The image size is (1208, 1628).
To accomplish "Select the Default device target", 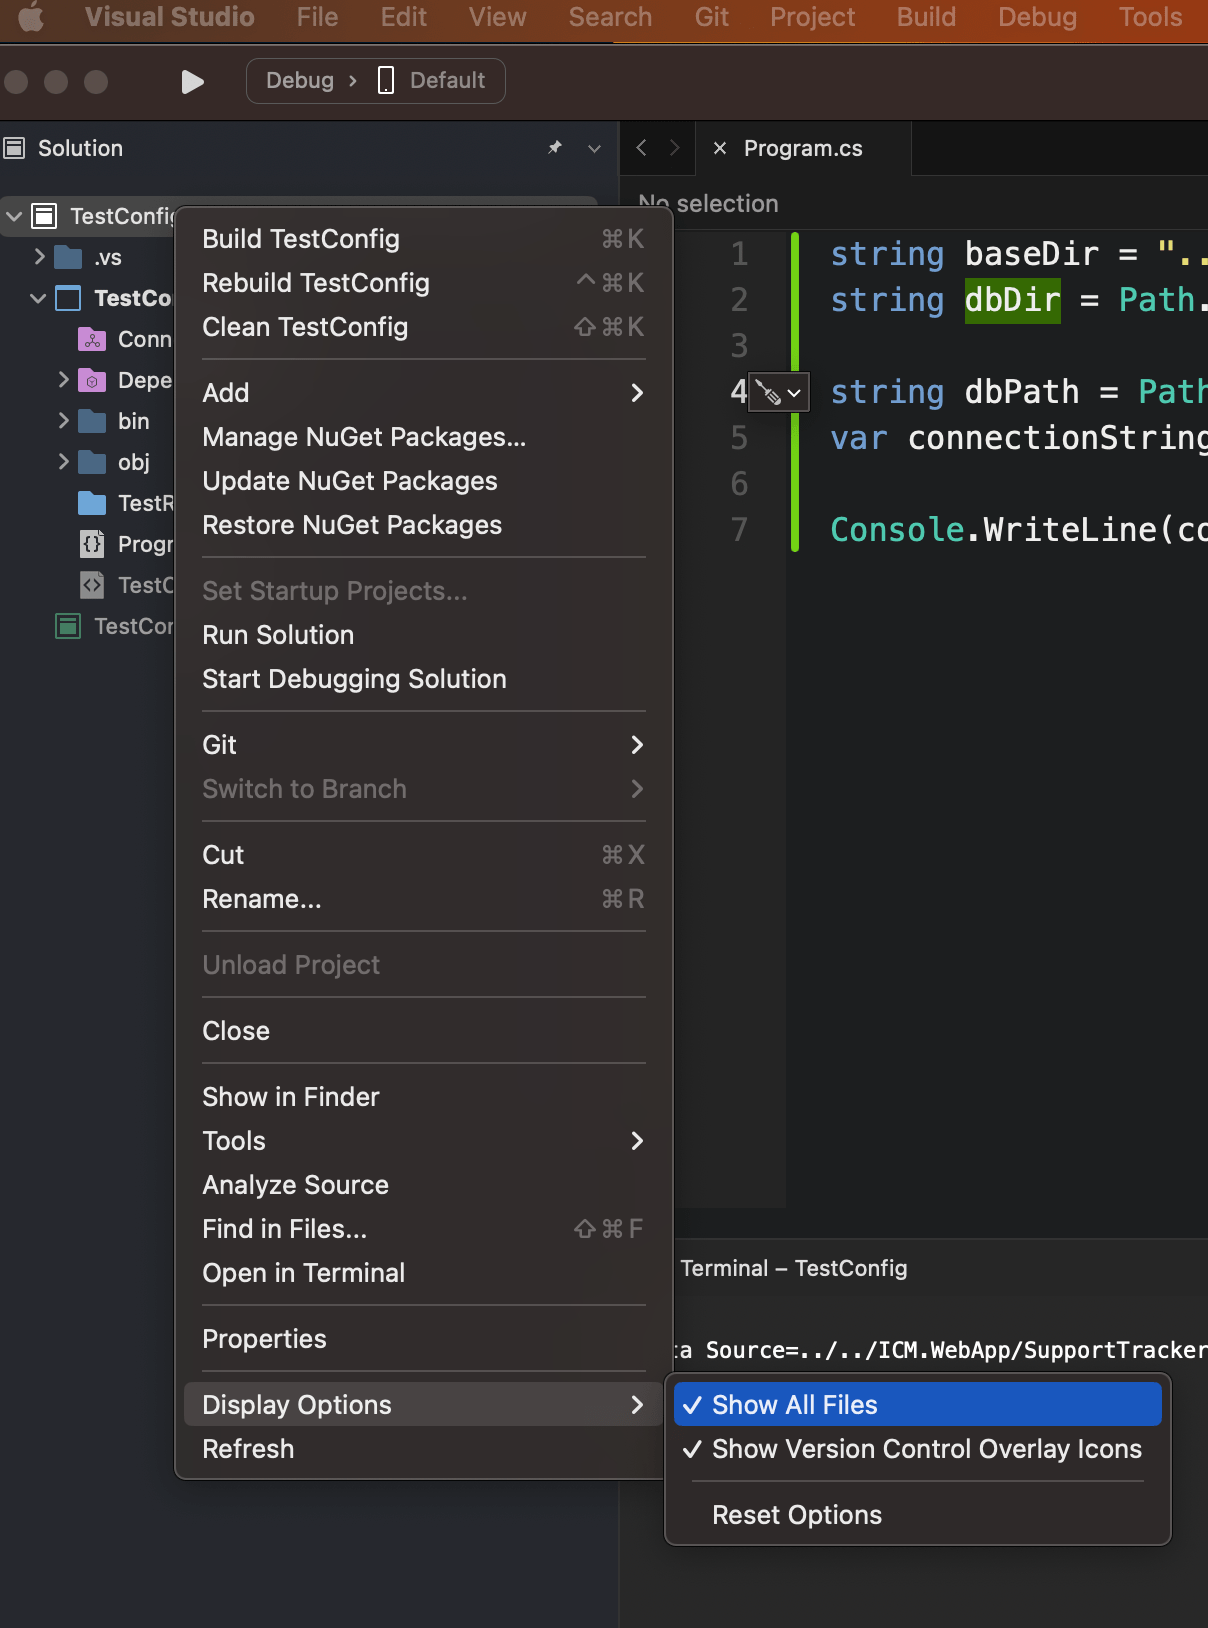I will 432,81.
